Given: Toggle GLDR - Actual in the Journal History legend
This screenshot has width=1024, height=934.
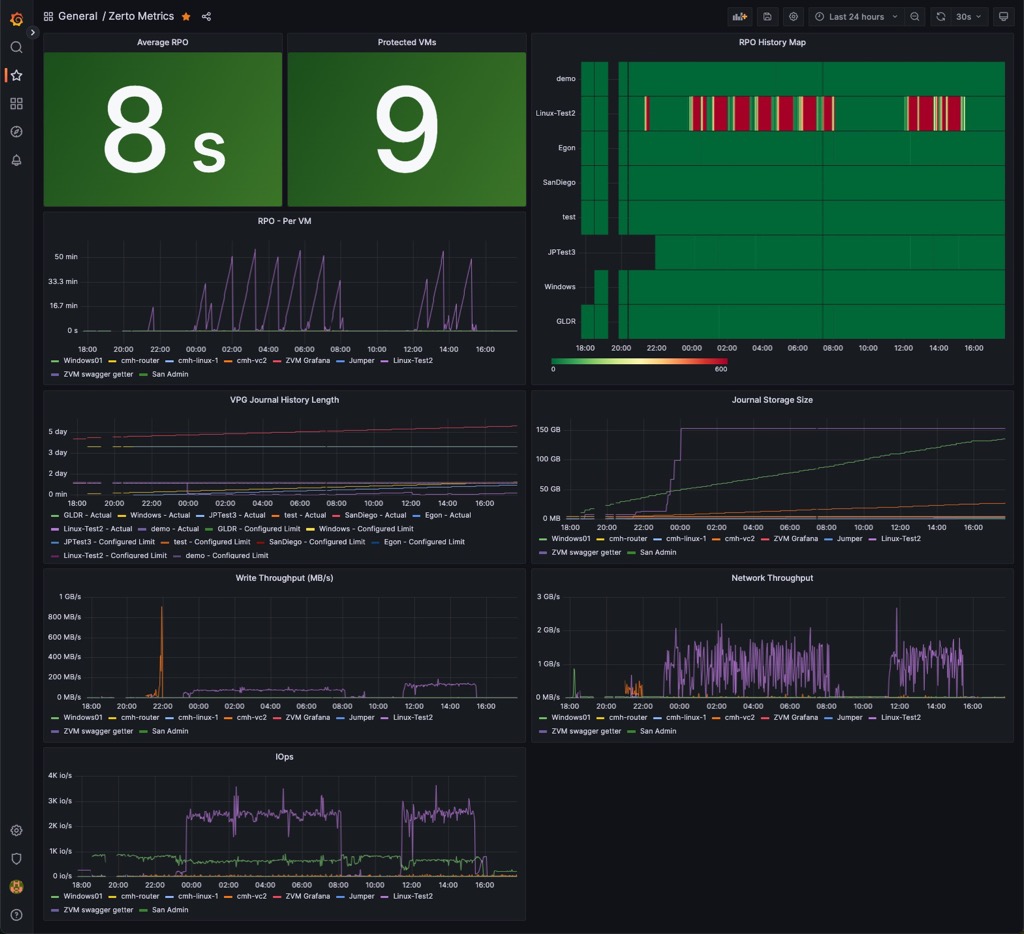Looking at the screenshot, I should 87,515.
